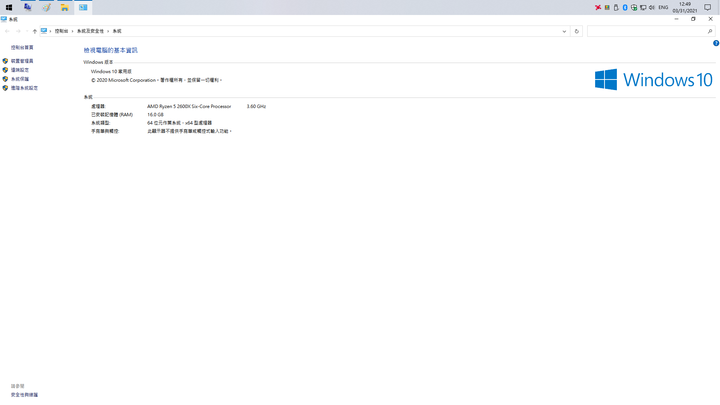Click the computer icon in address bar
Image resolution: width=720 pixels, height=405 pixels.
pos(44,31)
